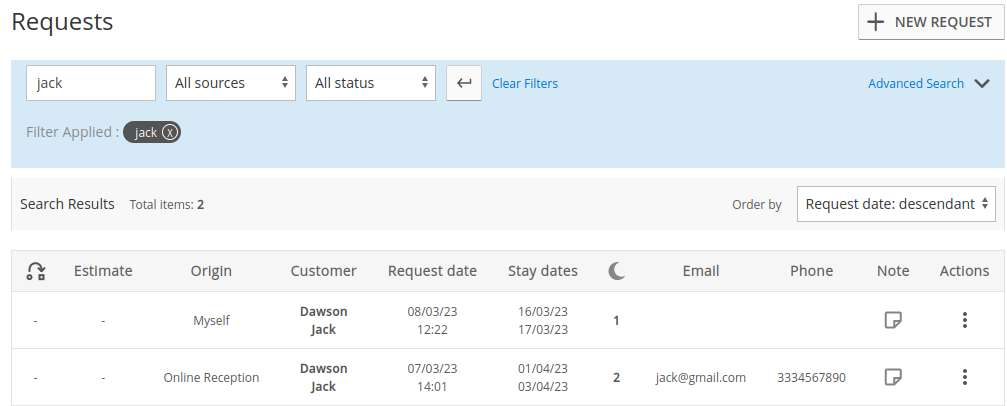Open first Dawson Jack customer entry

[324, 320]
